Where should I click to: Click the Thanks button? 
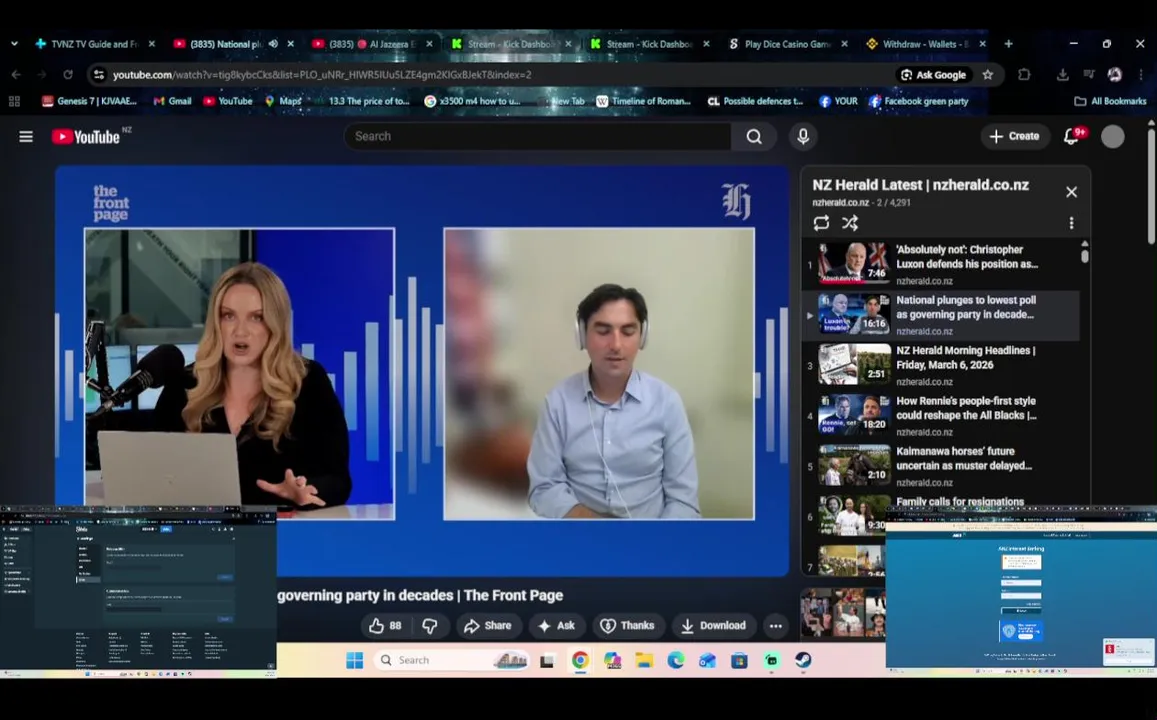(628, 626)
